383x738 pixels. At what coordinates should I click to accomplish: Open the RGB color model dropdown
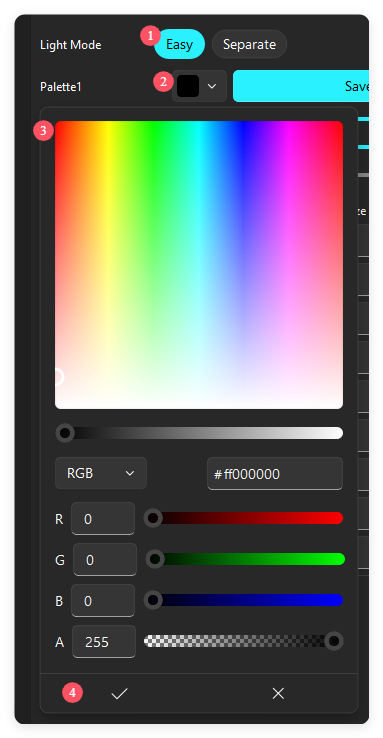tap(101, 473)
